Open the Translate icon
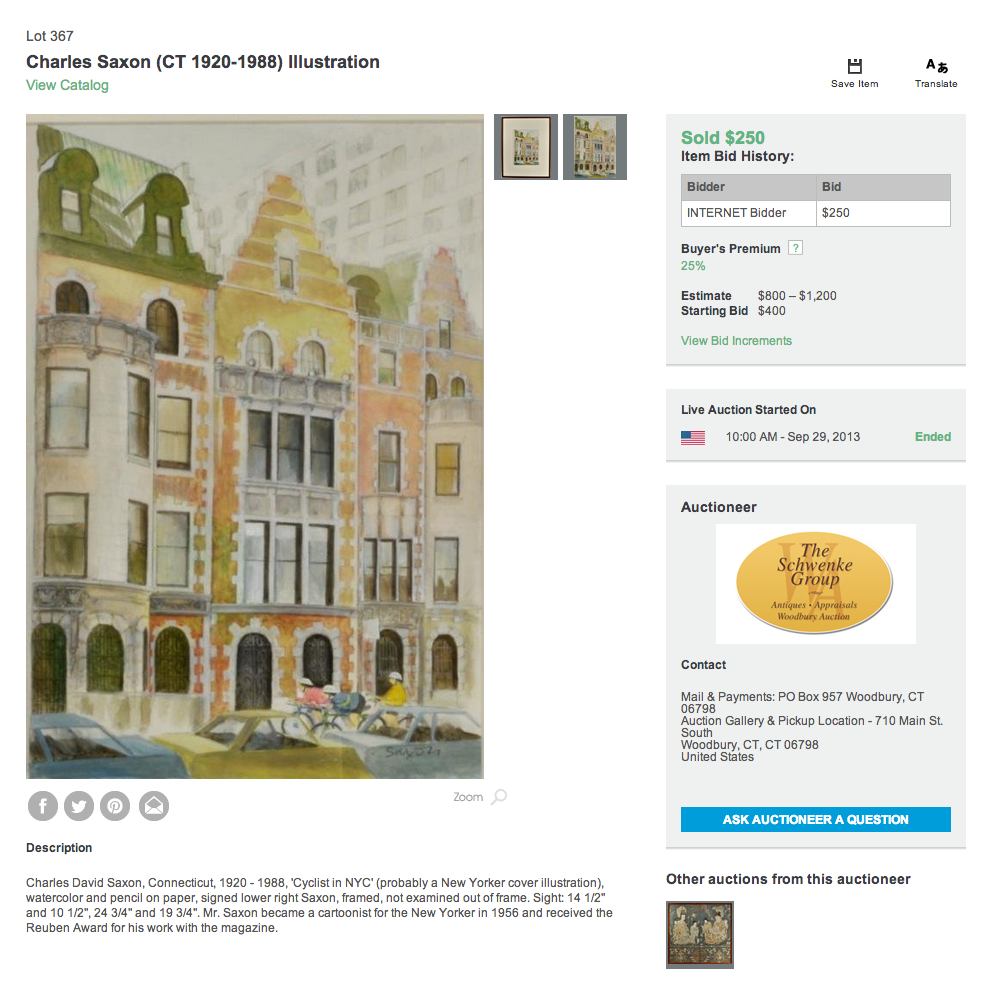The height and width of the screenshot is (988, 991). (x=936, y=66)
